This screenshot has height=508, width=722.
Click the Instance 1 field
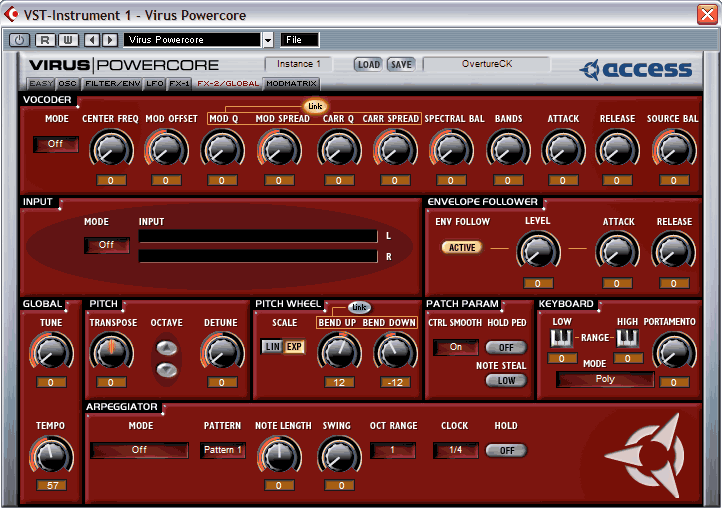pyautogui.click(x=298, y=64)
